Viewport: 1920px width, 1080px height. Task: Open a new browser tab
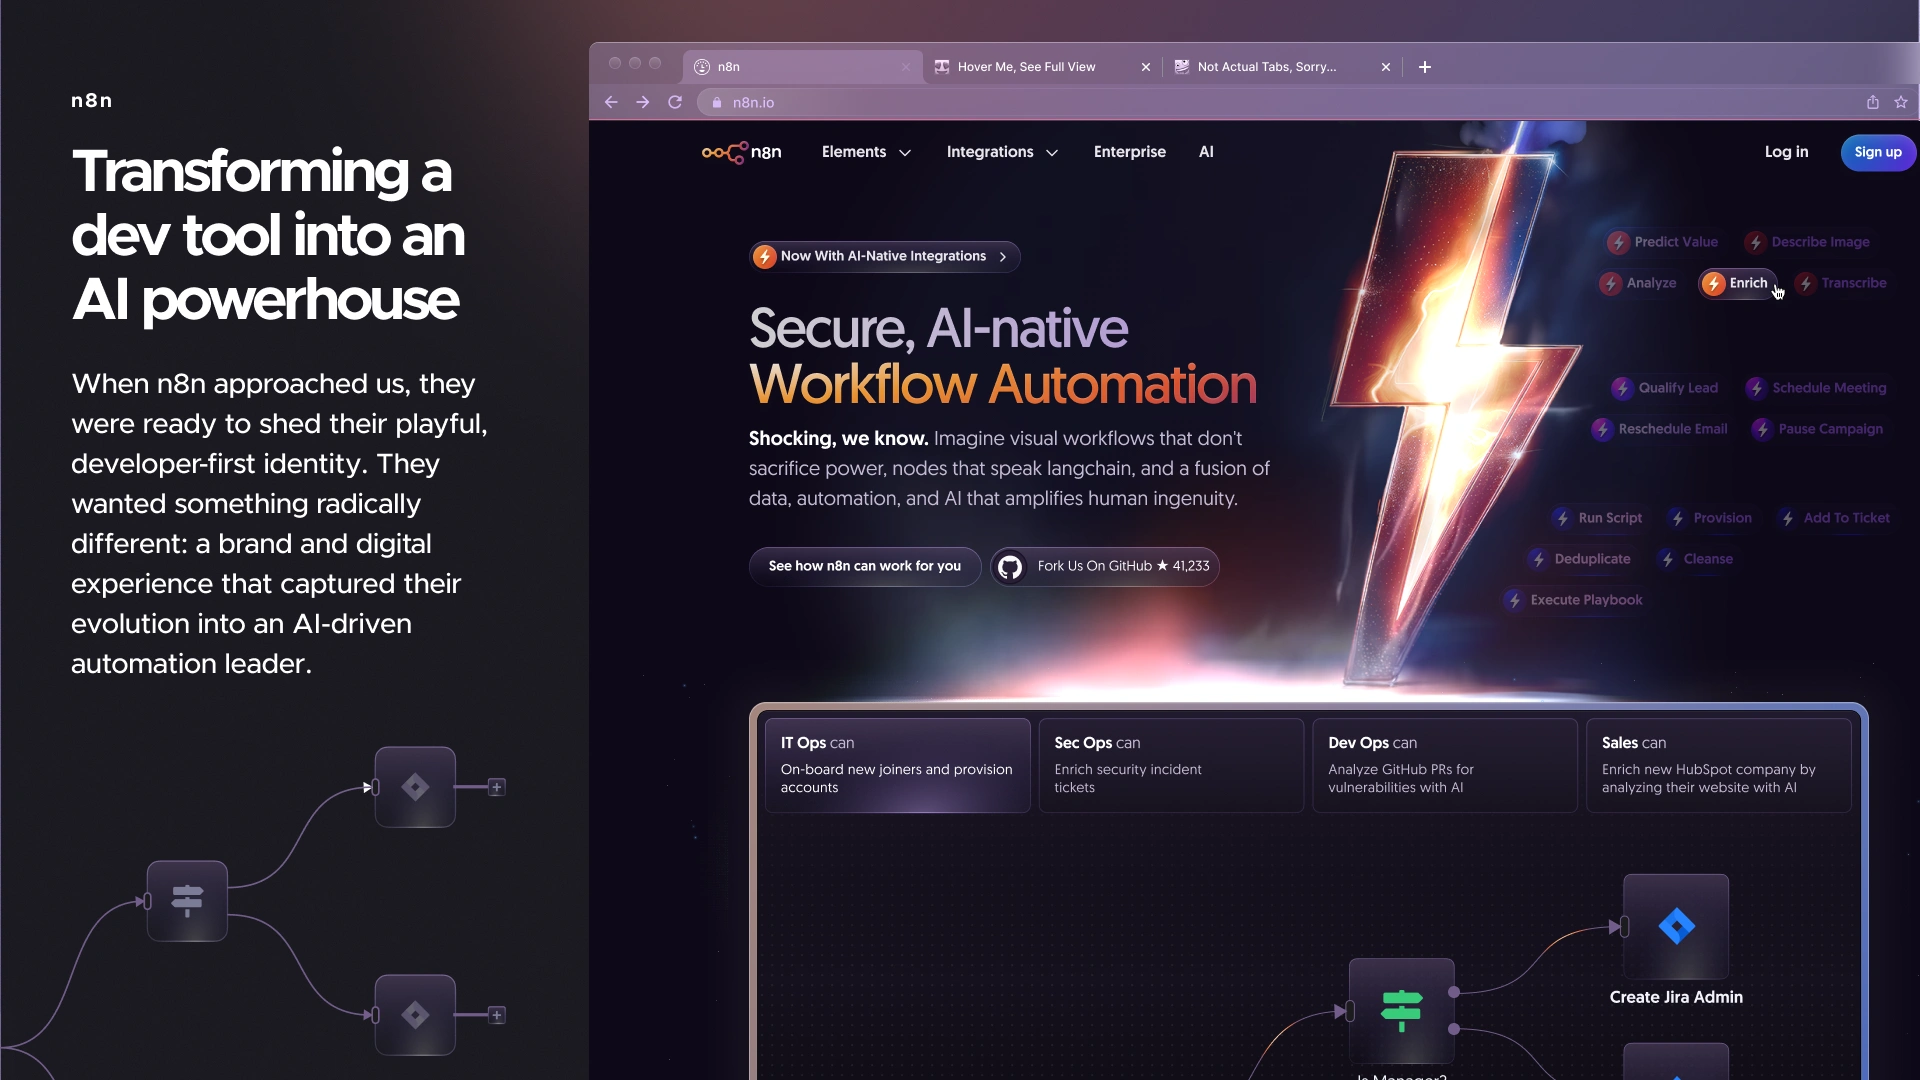point(1425,67)
